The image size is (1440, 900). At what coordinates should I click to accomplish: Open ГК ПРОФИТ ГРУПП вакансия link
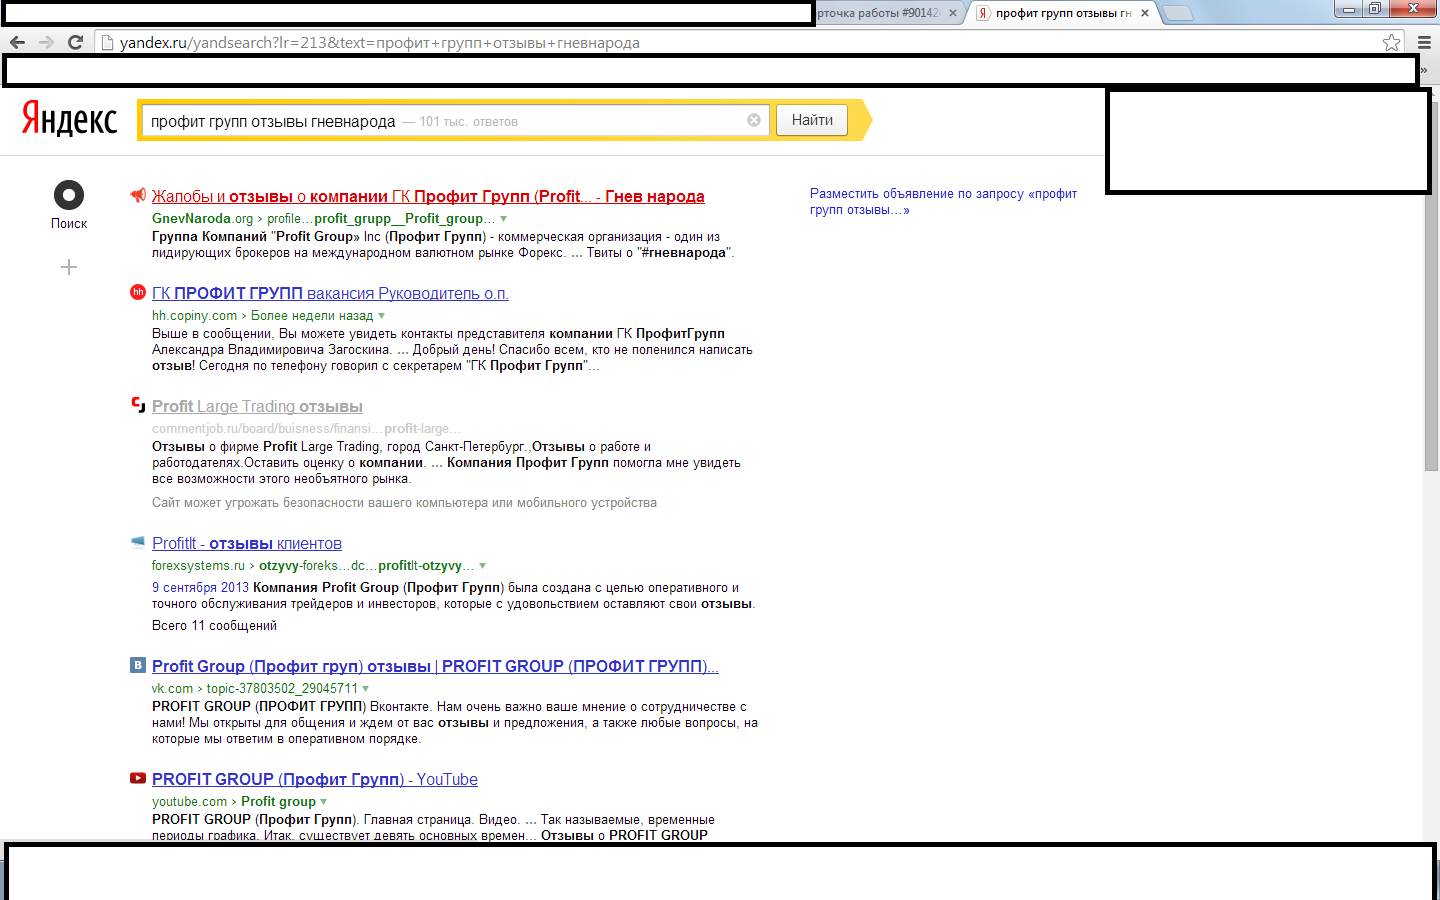[330, 293]
